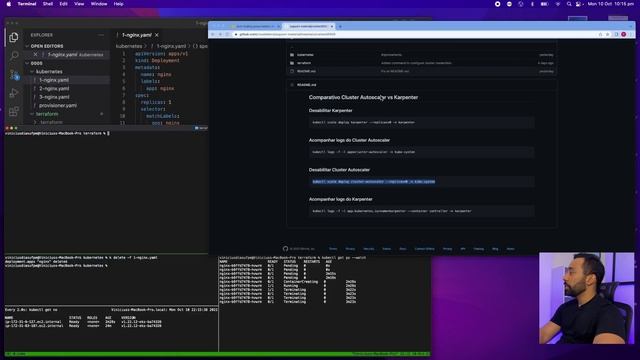Image resolution: width=640 pixels, height=360 pixels.
Task: Open the Search view in VS Code
Action: [x=14, y=56]
